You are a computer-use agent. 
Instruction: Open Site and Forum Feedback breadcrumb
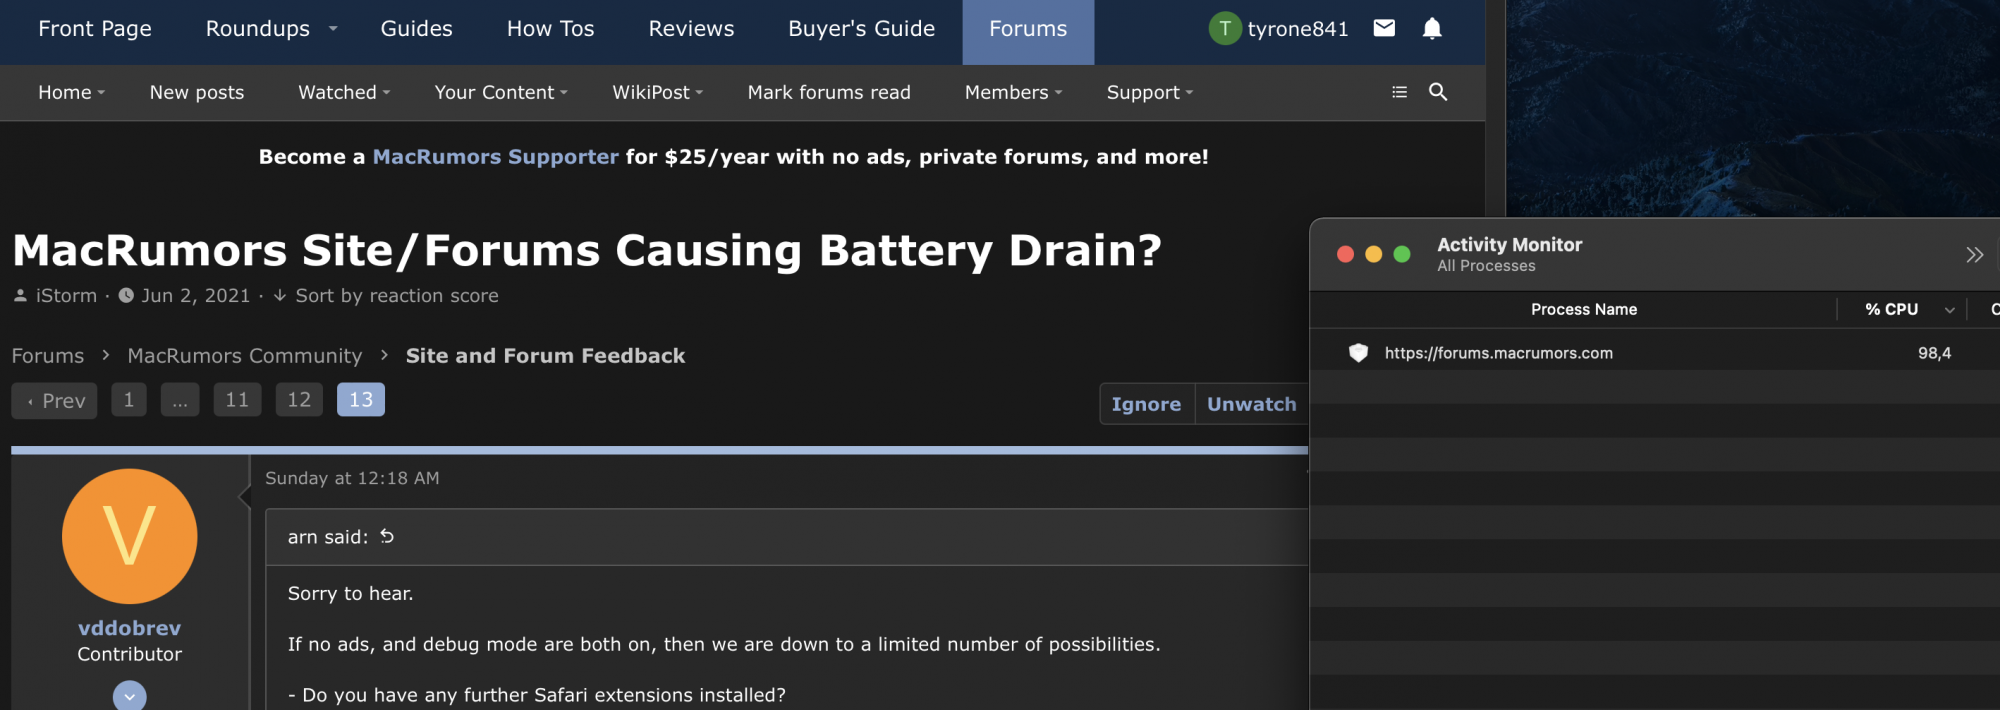click(545, 356)
